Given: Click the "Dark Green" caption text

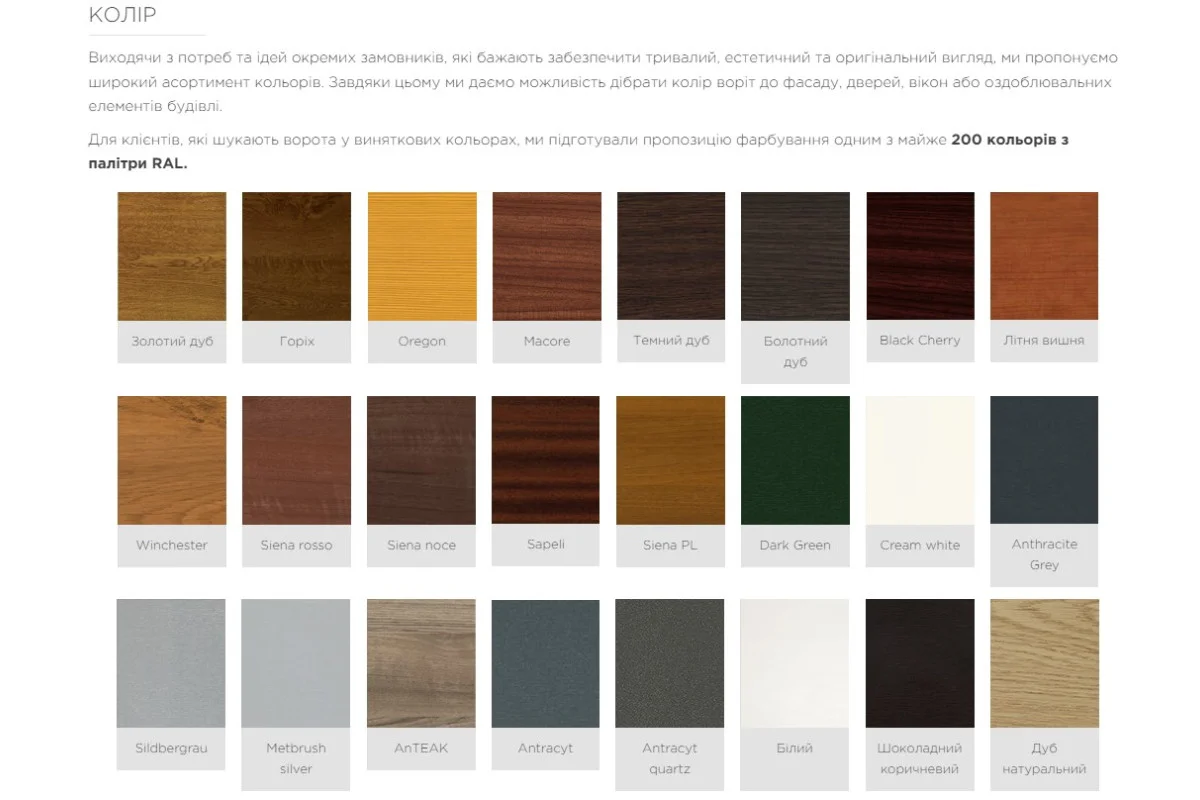Looking at the screenshot, I should click(x=795, y=545).
